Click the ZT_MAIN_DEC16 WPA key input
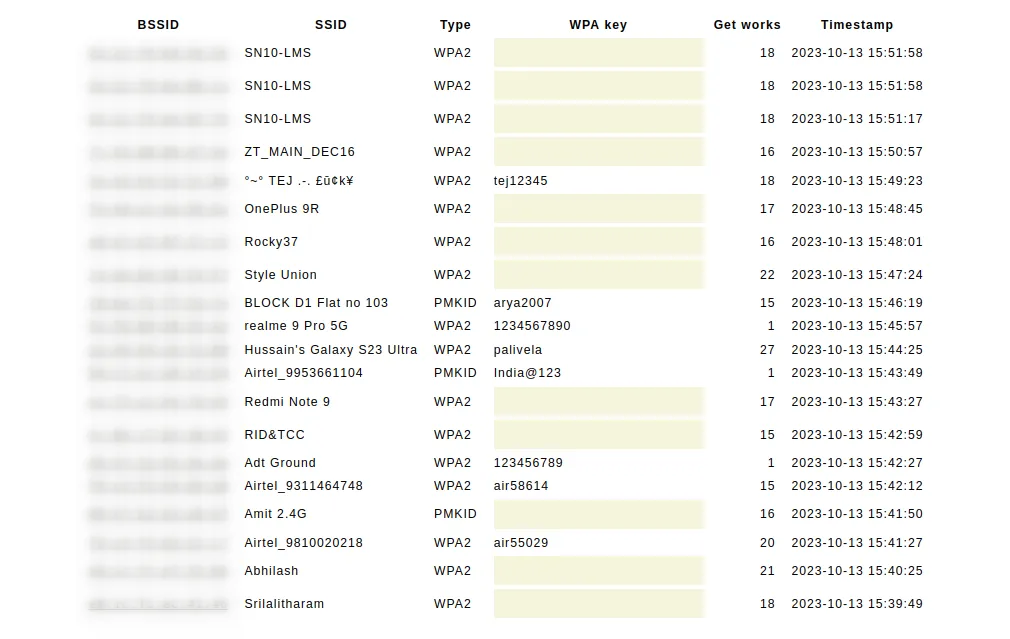 (x=598, y=151)
